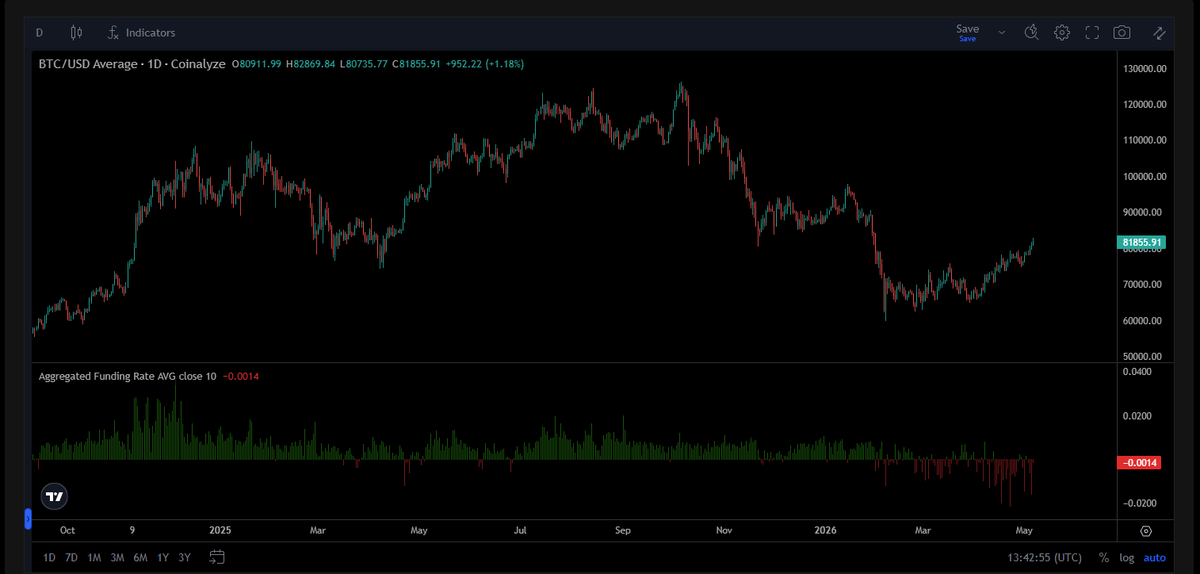Image resolution: width=1200 pixels, height=574 pixels.
Task: Select the 6M date range
Action: [x=140, y=557]
